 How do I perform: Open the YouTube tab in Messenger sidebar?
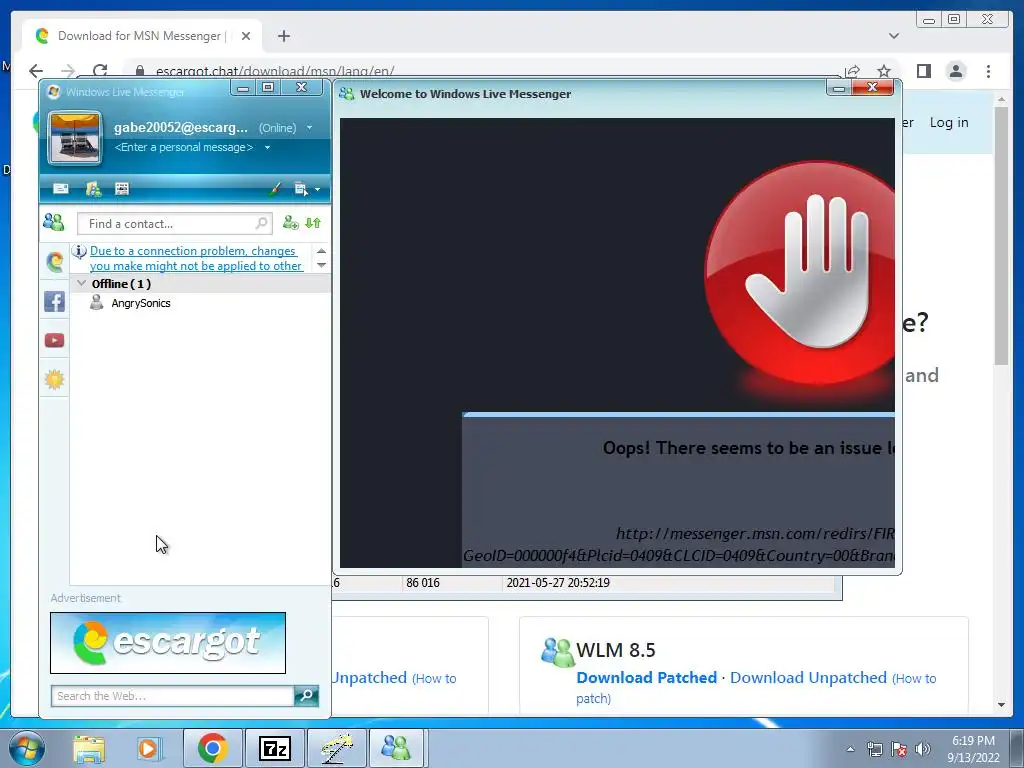tap(54, 340)
